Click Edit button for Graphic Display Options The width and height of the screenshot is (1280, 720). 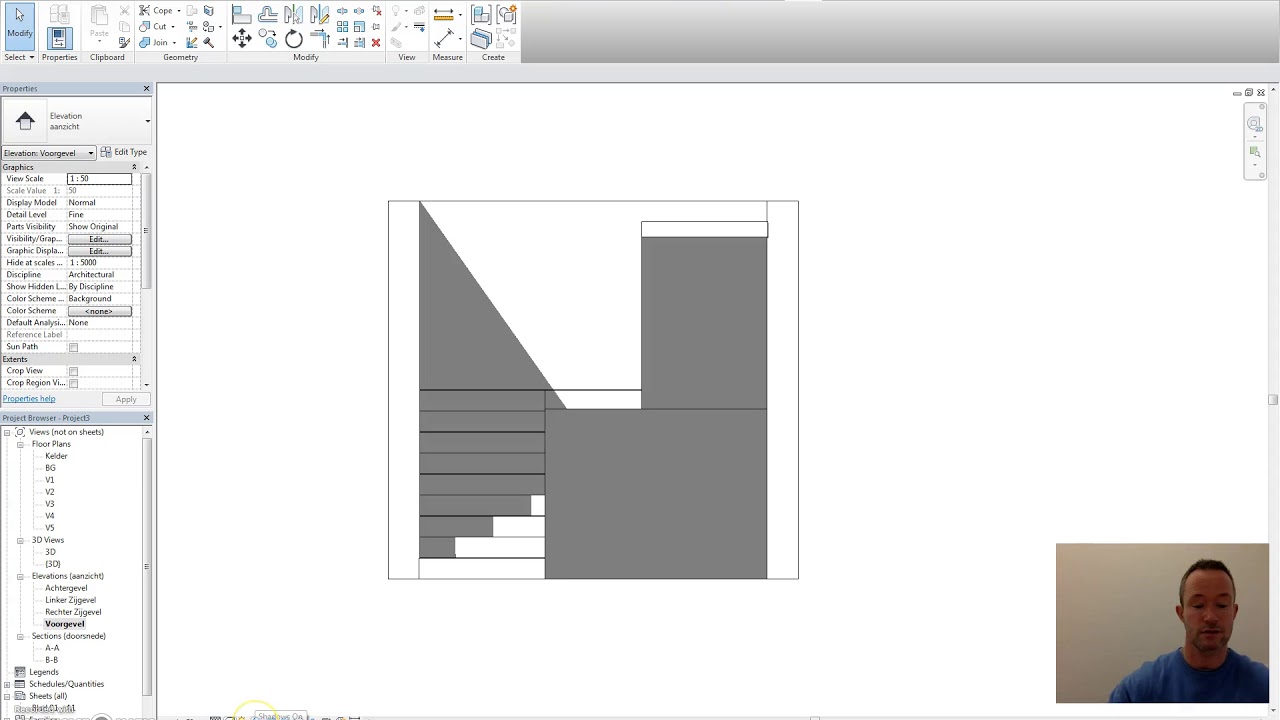coord(98,251)
